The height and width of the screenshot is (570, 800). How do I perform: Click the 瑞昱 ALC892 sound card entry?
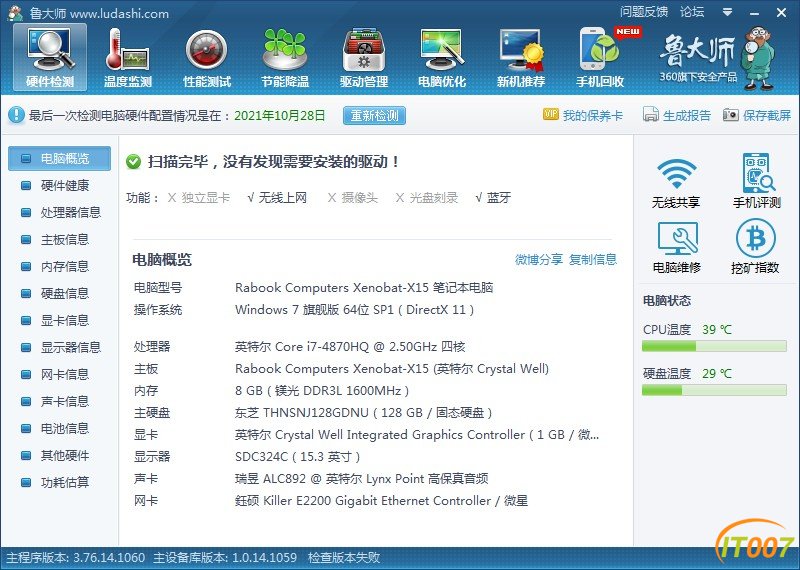(x=362, y=479)
